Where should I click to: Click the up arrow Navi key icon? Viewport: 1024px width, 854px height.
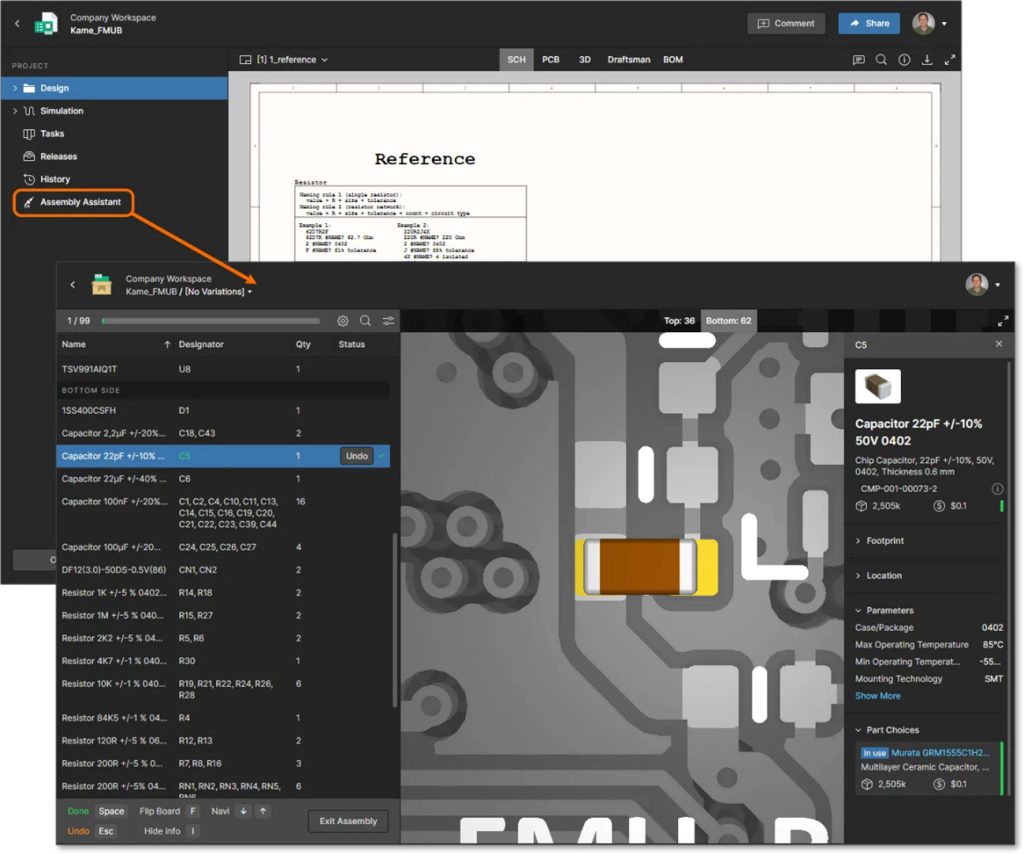[x=263, y=812]
